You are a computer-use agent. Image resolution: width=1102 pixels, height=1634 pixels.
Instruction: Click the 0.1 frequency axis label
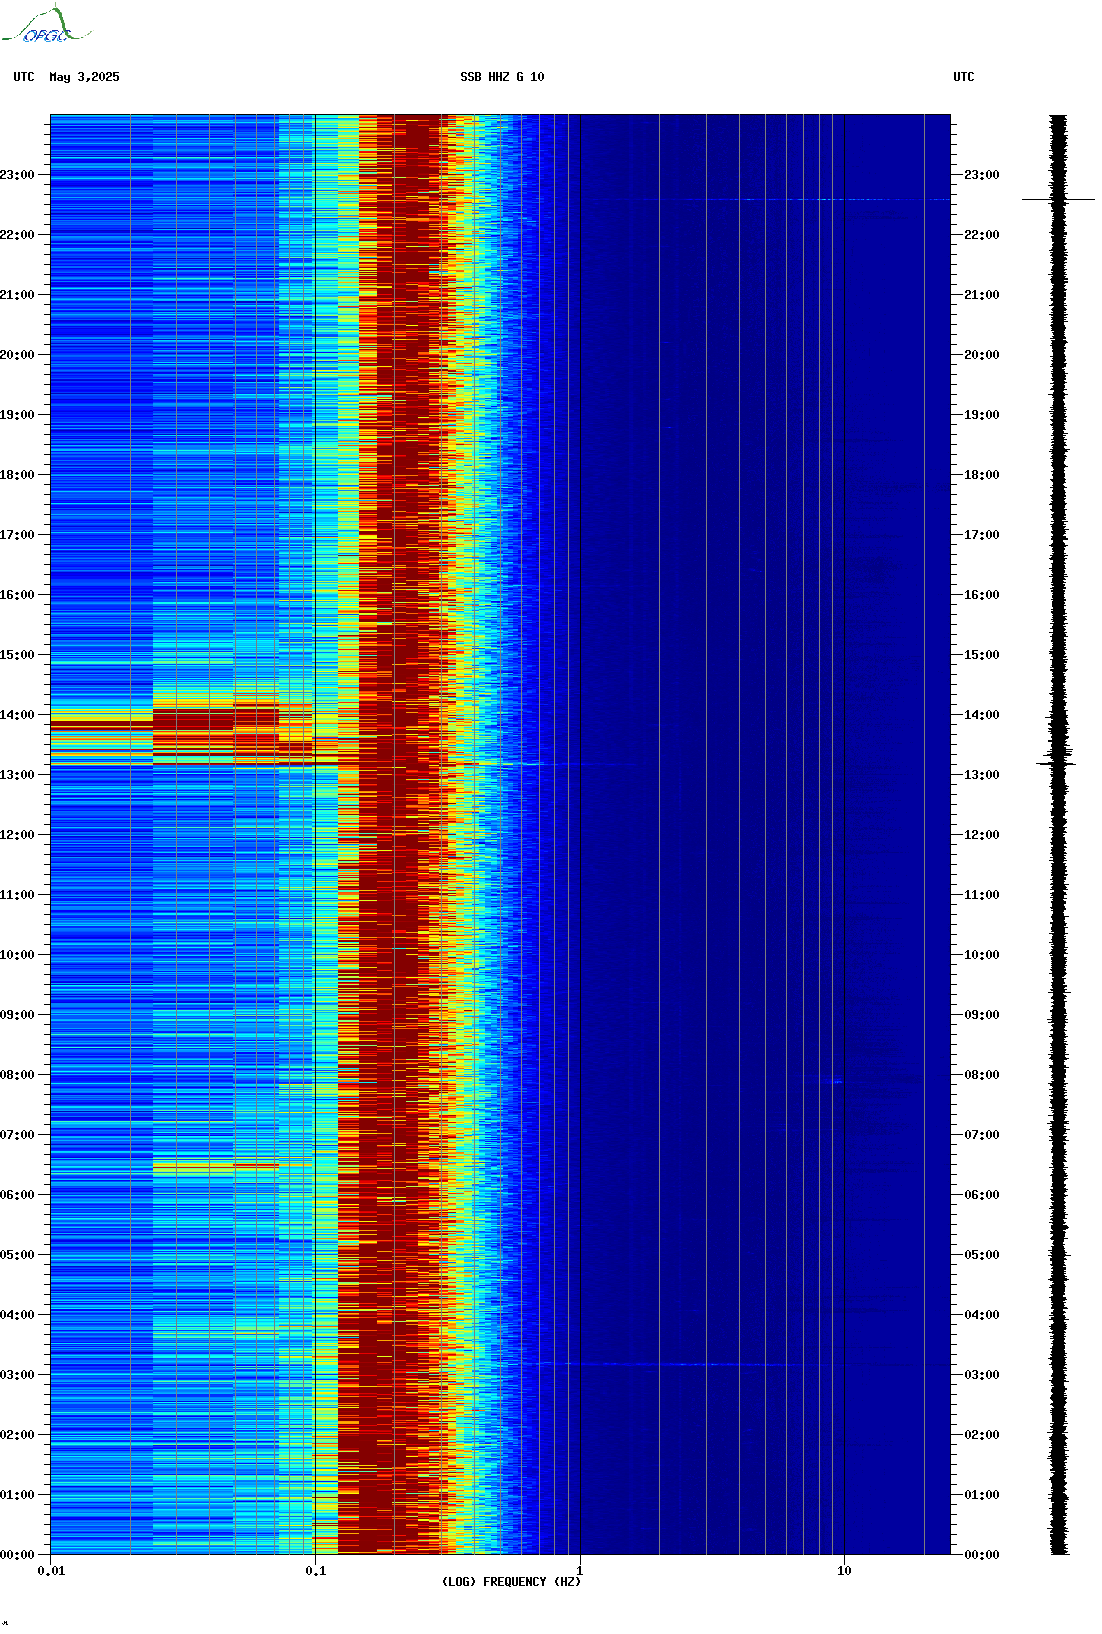[x=315, y=1571]
